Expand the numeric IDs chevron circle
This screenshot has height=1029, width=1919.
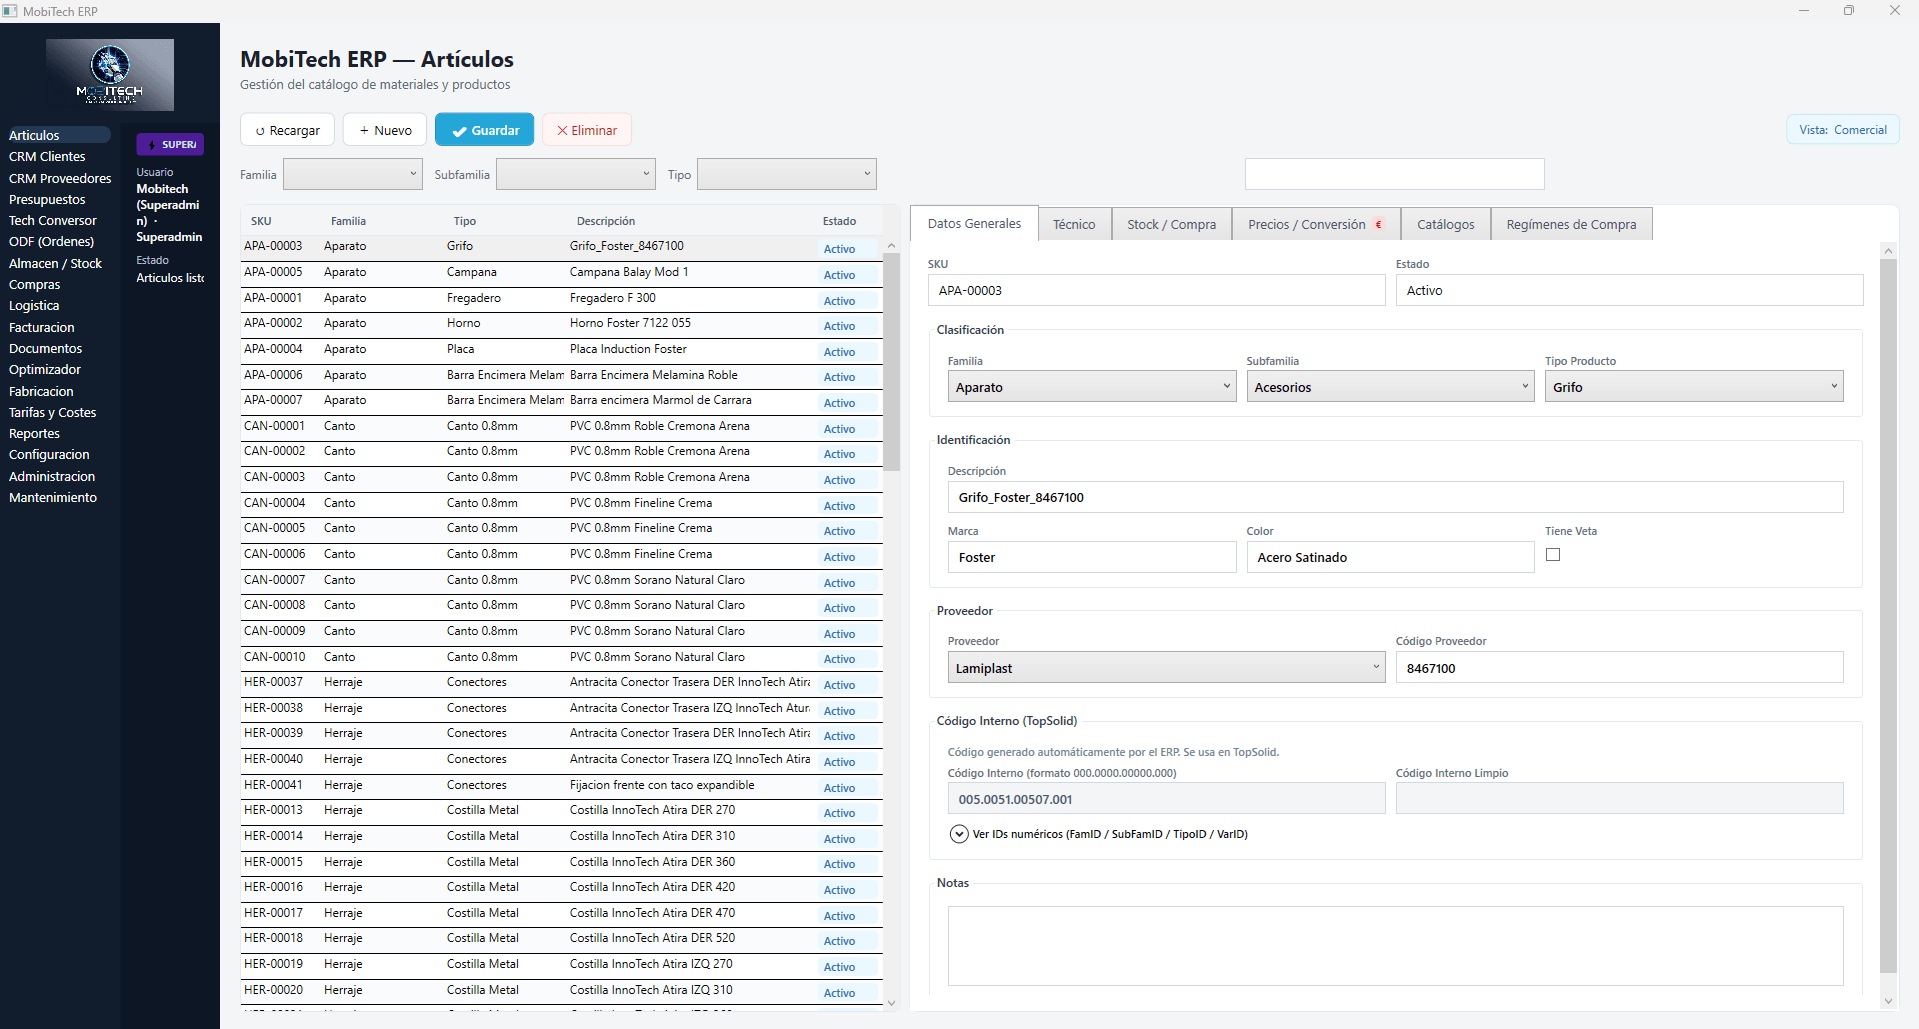click(958, 834)
